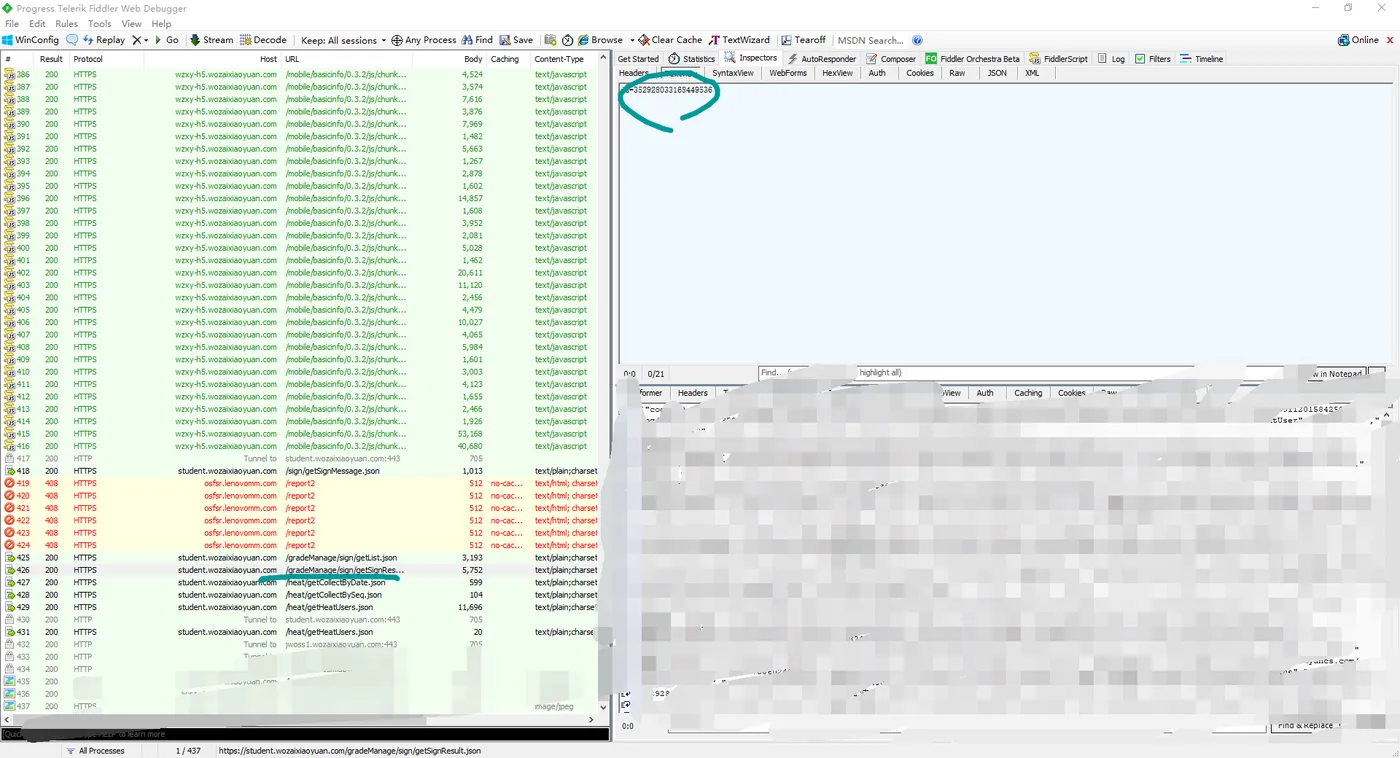1400x758 pixels.
Task: Click the MSDN Search input box
Action: tap(871, 40)
